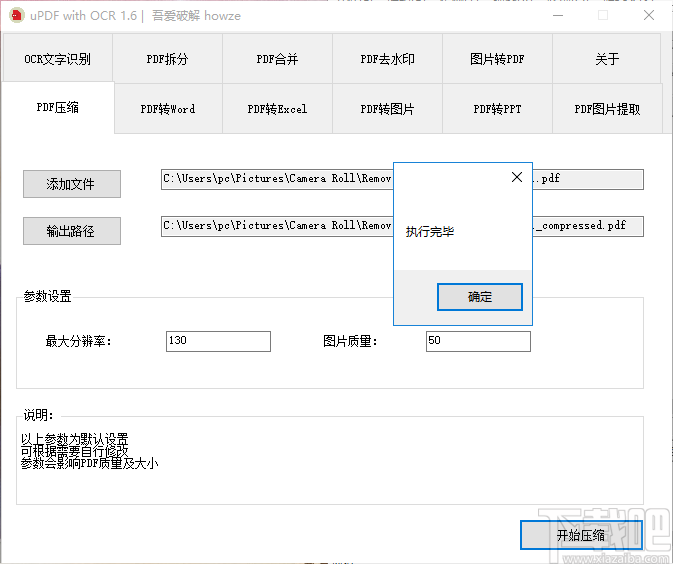Open the 关于 tab

606,58
